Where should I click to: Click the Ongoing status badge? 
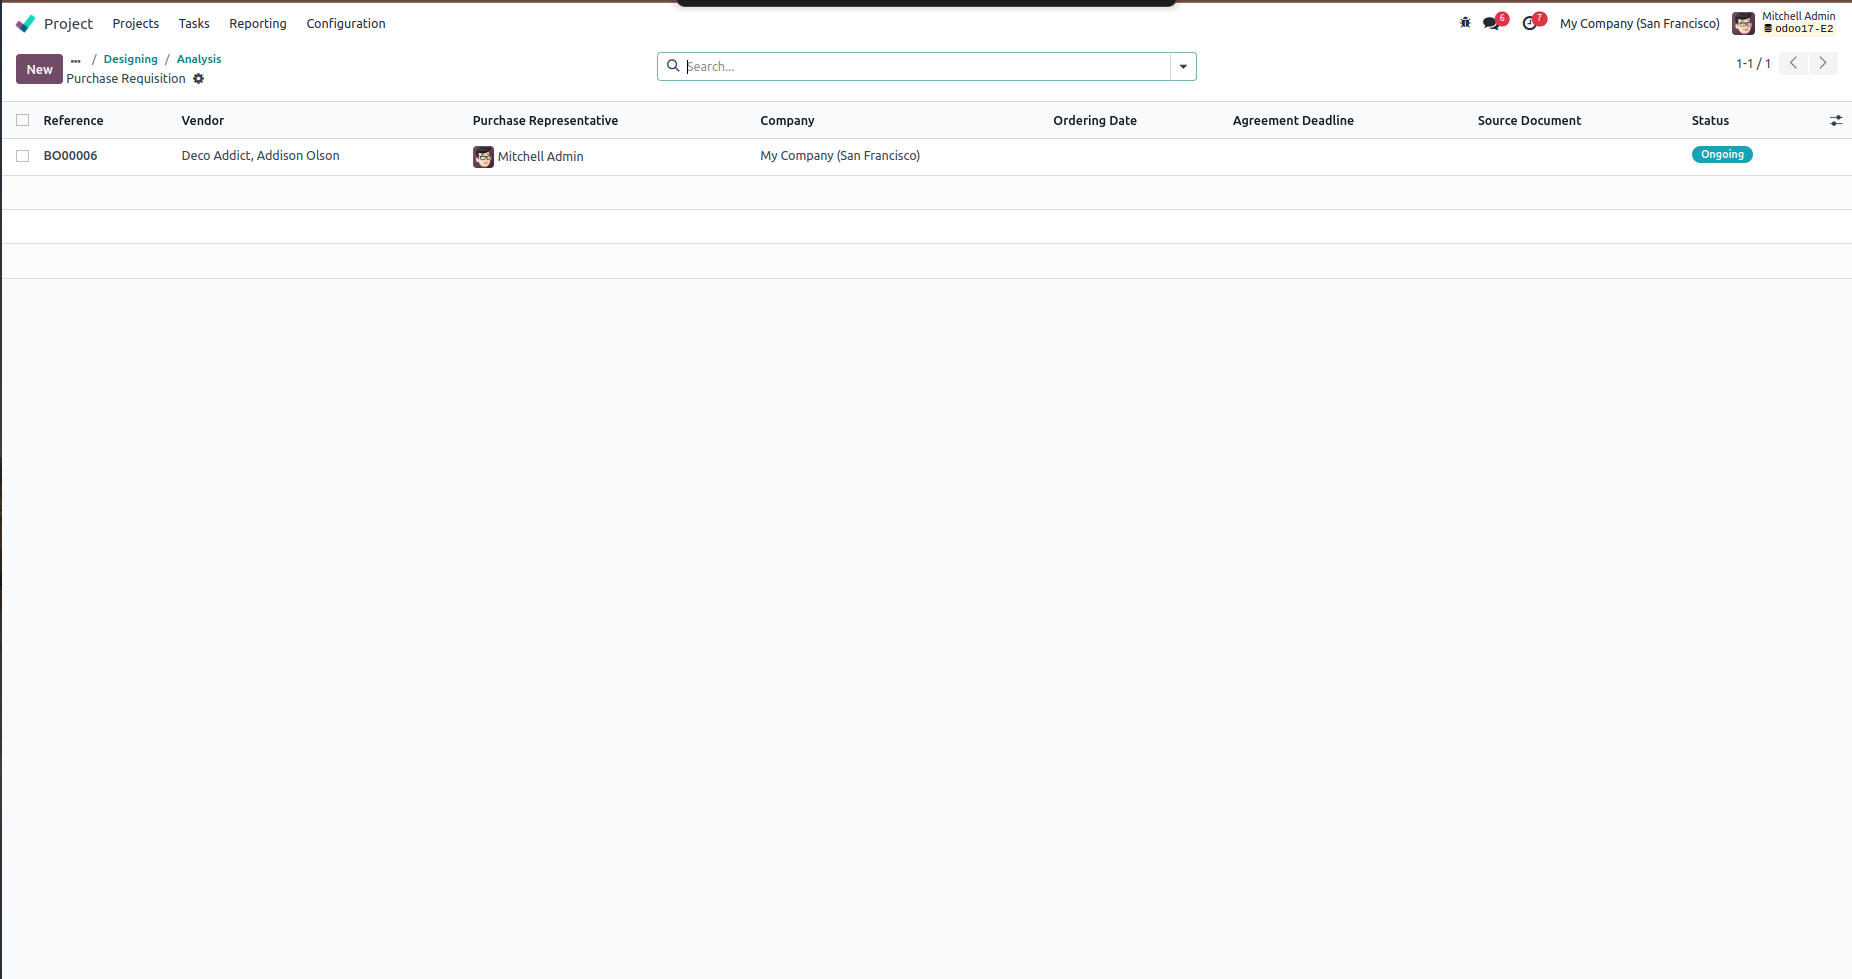[1722, 154]
